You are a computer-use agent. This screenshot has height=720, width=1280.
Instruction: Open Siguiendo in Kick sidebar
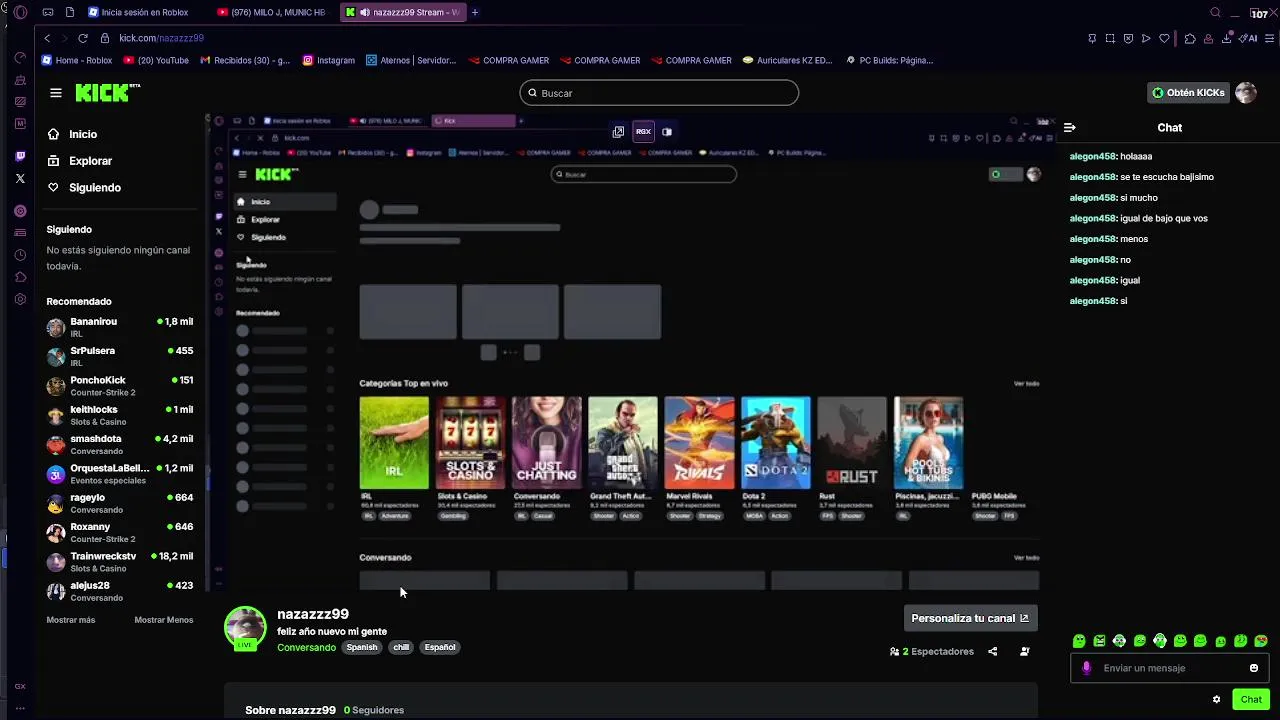pyautogui.click(x=94, y=188)
